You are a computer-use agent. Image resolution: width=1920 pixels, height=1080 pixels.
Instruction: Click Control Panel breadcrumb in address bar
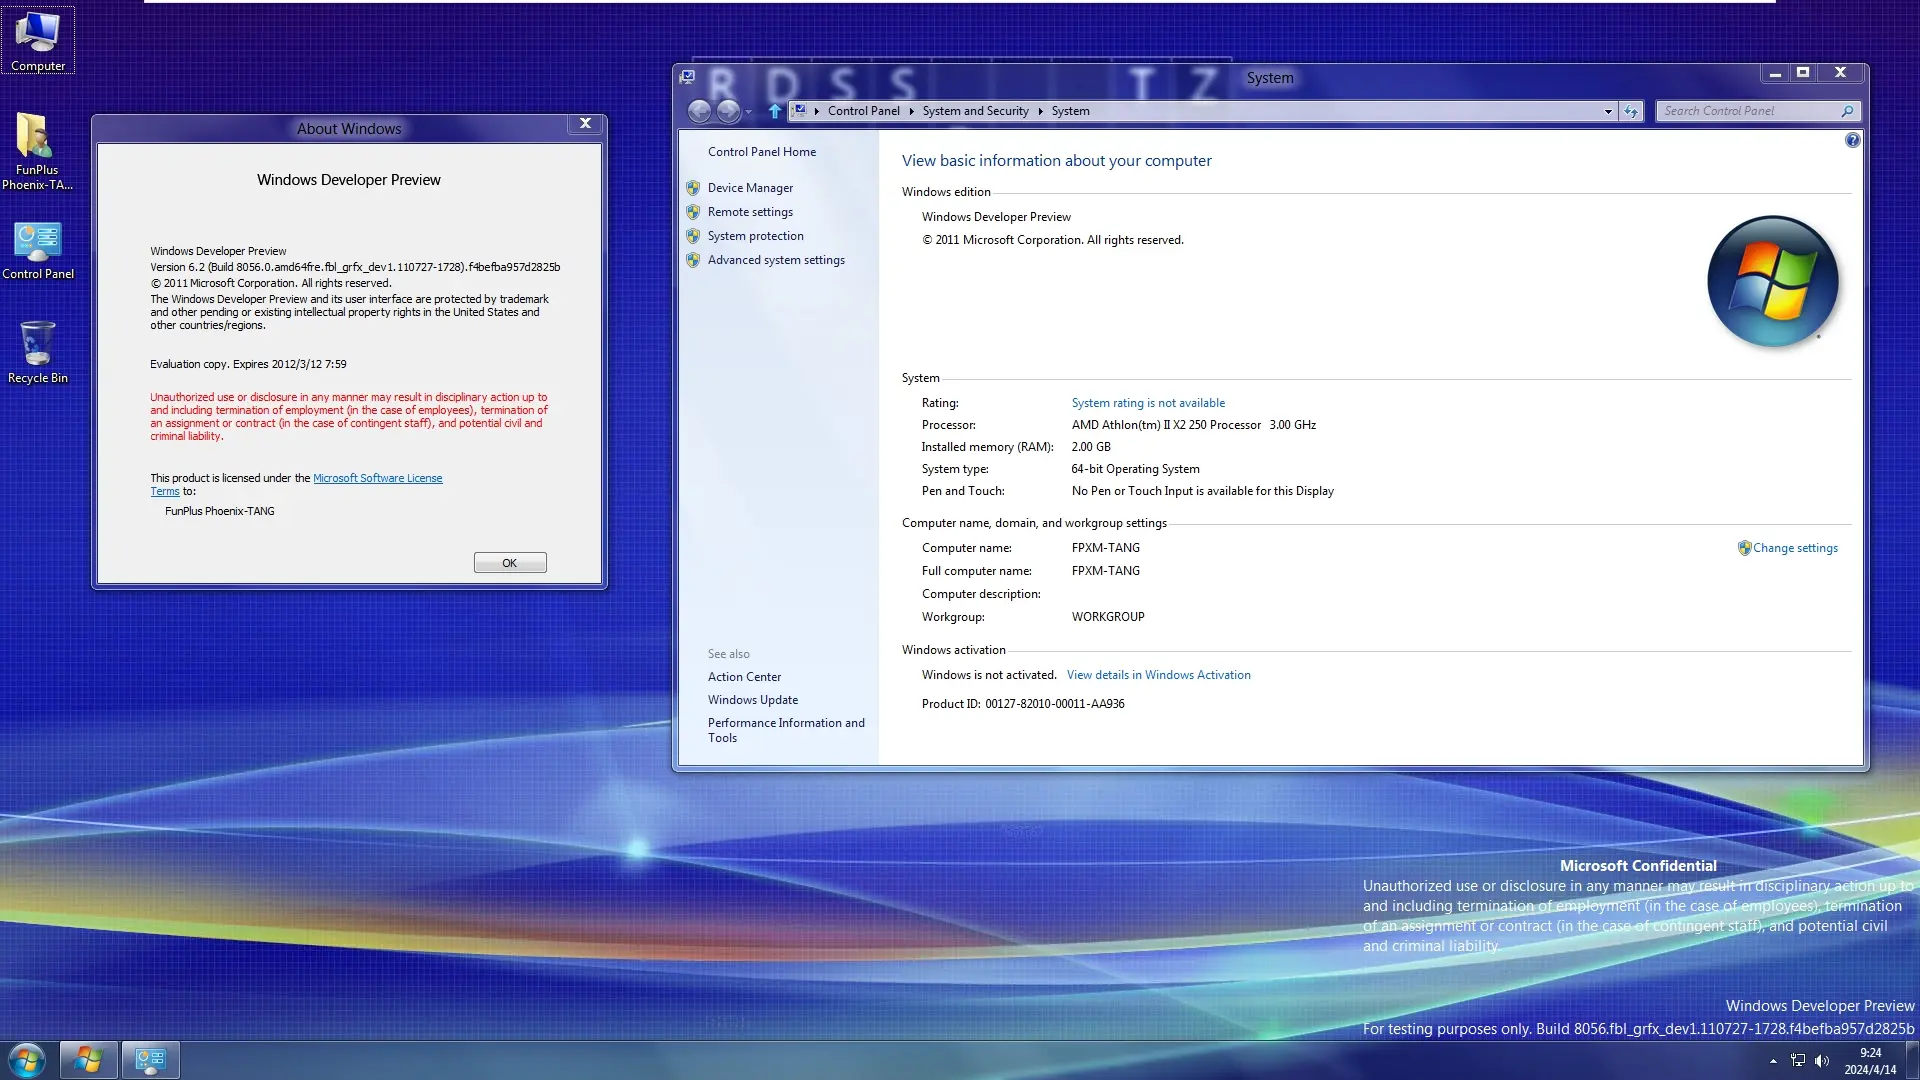click(863, 111)
